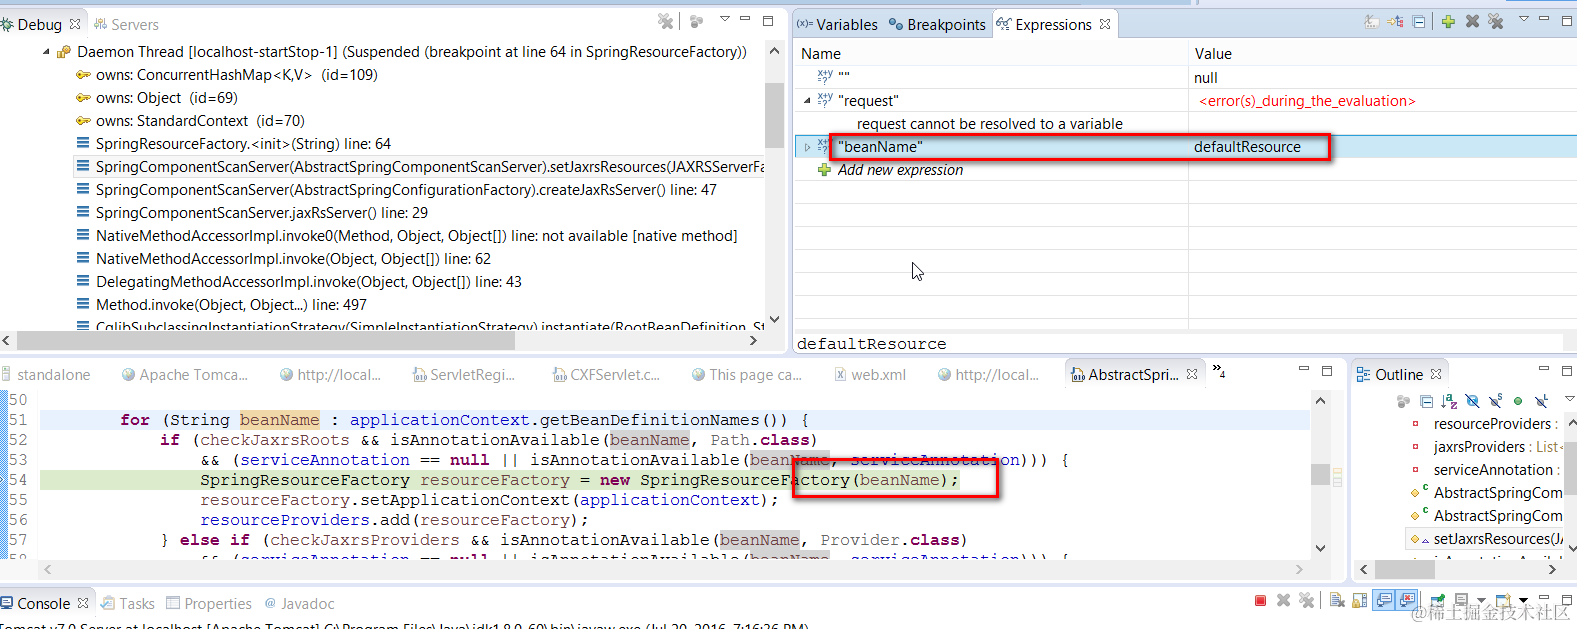Toggle Show Console When Standard Error Changes
Viewport: 1577px width, 629px height.
click(1407, 600)
